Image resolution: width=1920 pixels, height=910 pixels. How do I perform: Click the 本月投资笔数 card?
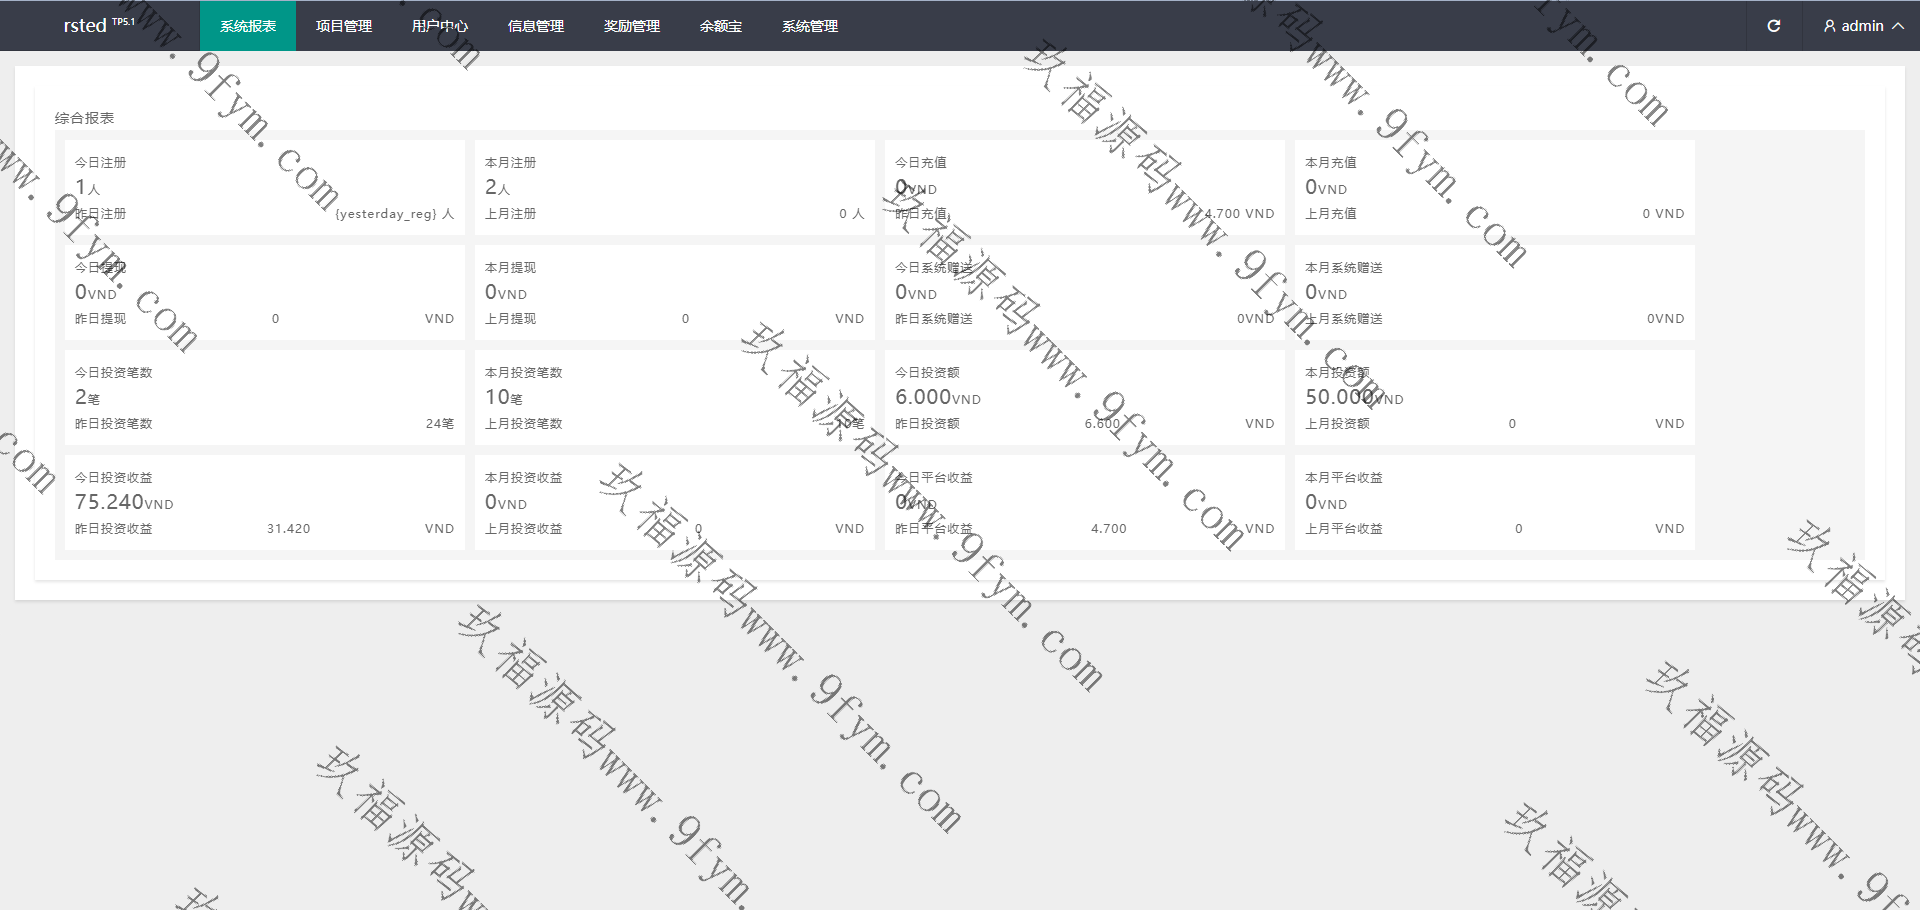674,397
